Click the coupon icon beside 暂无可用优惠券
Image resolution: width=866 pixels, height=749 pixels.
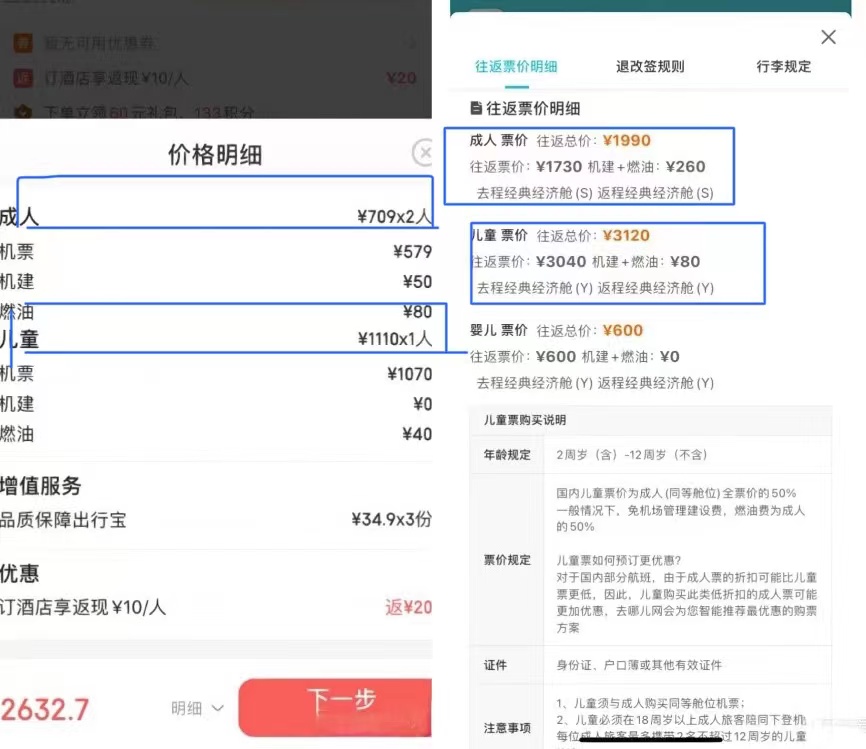23,44
